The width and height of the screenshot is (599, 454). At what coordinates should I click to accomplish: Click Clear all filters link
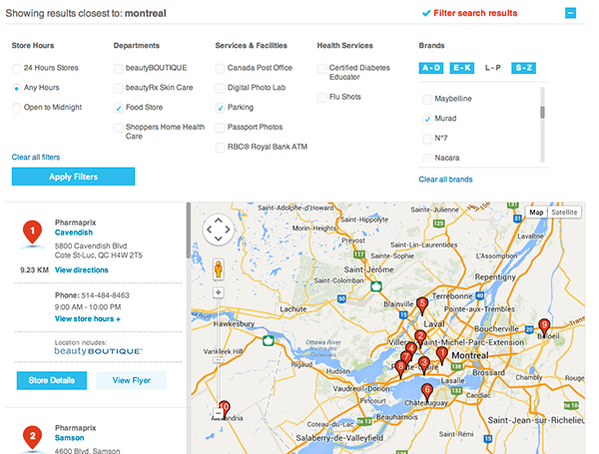coord(36,157)
